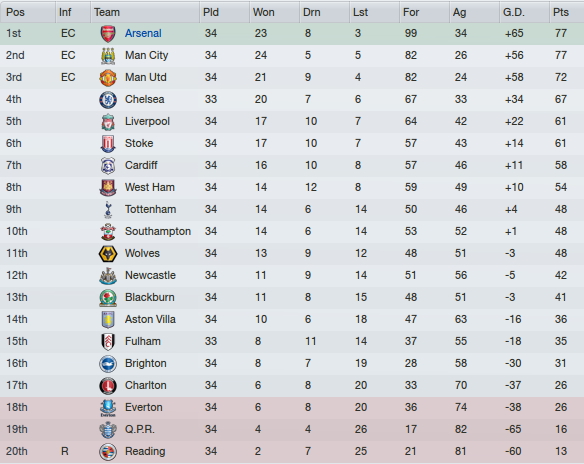Click the Tottenham cockerel badge
Viewport: 584px width, 464px height.
[108, 209]
